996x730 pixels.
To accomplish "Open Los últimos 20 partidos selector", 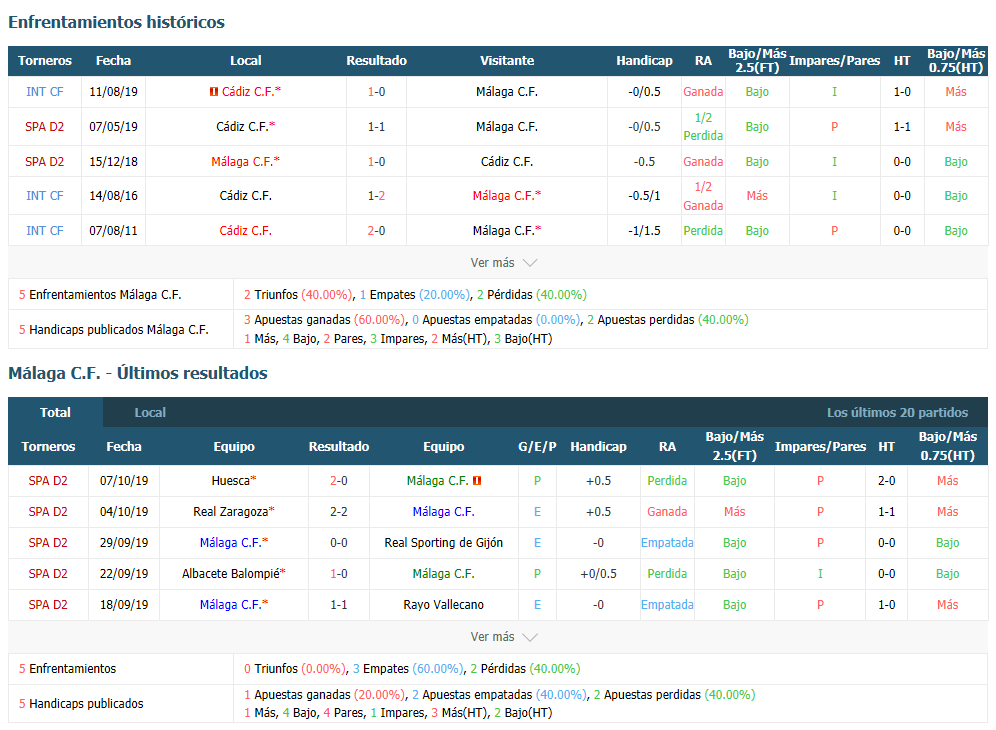I will (897, 412).
